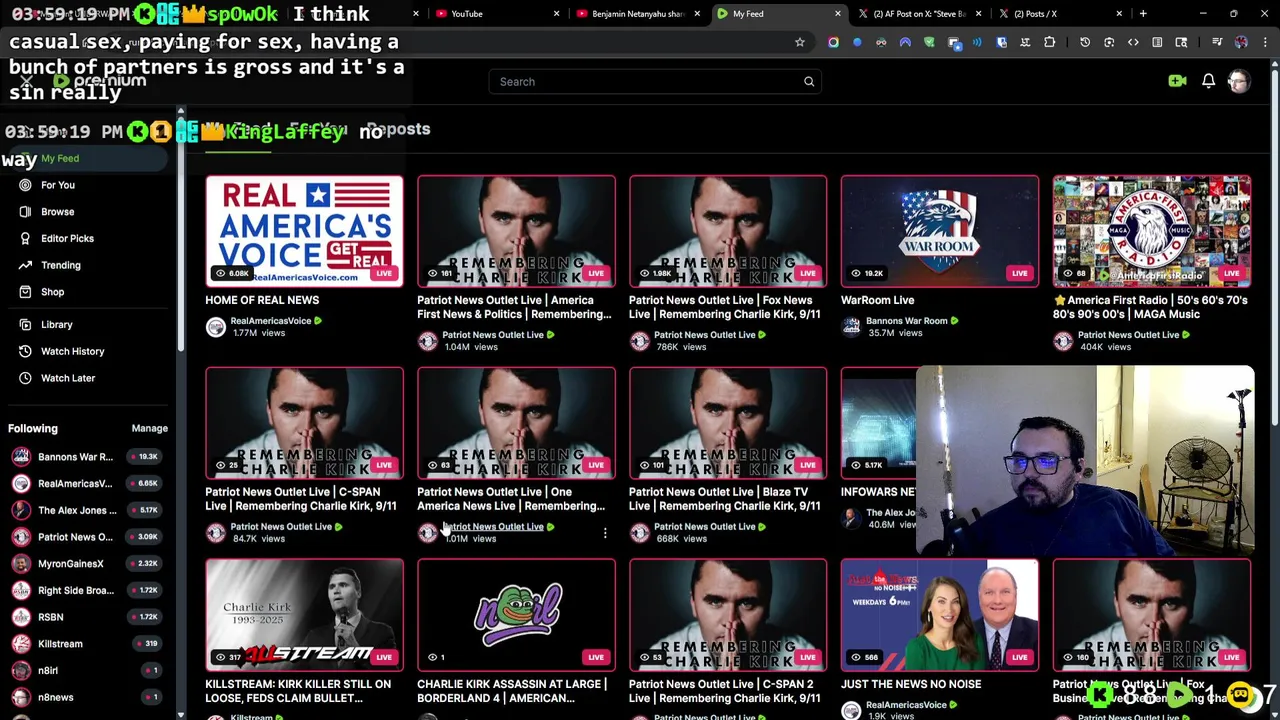Screen dimensions: 1280x720
Task: Bookmark this page with the star icon
Action: 799,42
